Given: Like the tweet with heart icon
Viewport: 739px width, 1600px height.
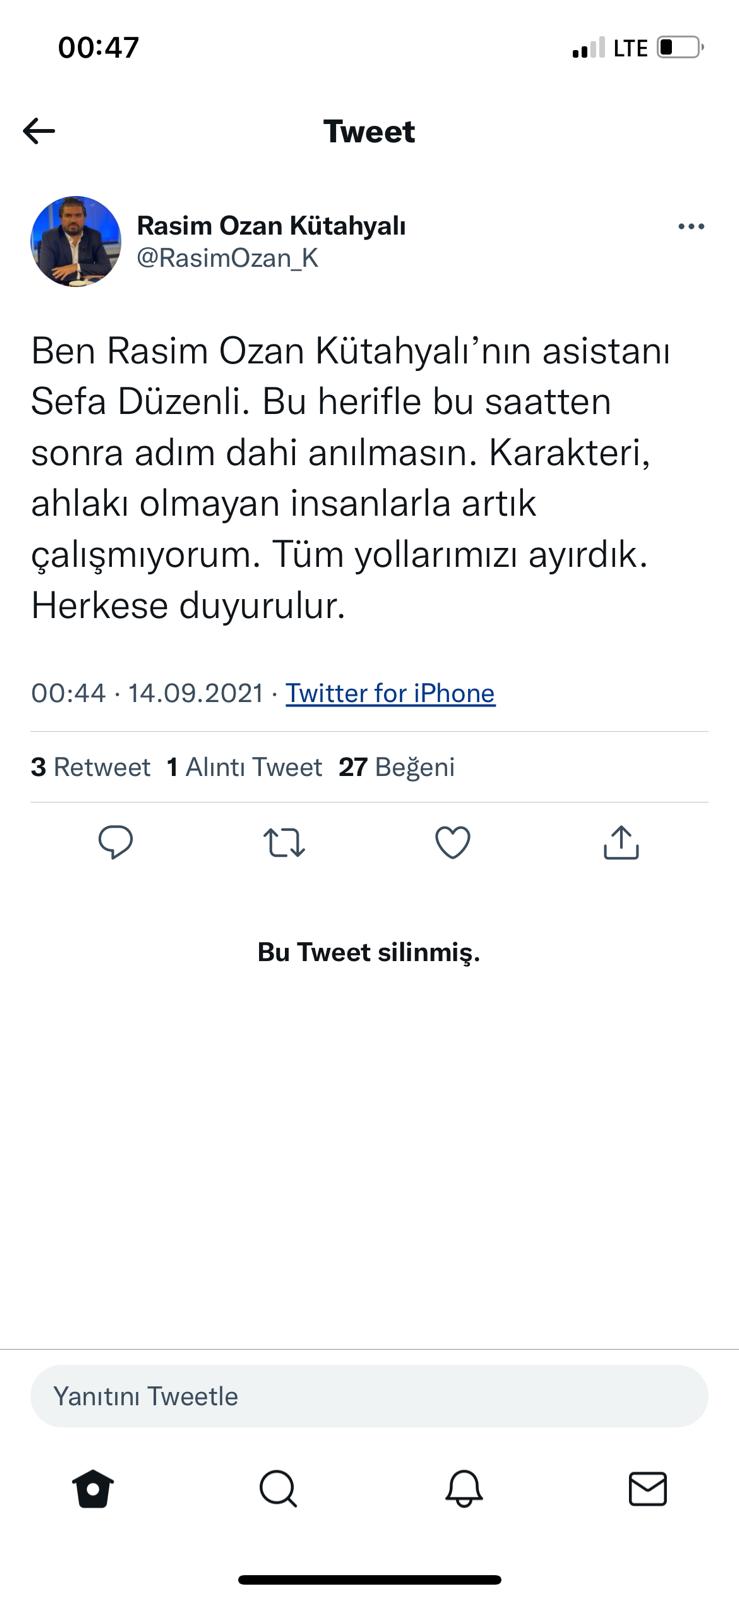Looking at the screenshot, I should click(x=453, y=843).
